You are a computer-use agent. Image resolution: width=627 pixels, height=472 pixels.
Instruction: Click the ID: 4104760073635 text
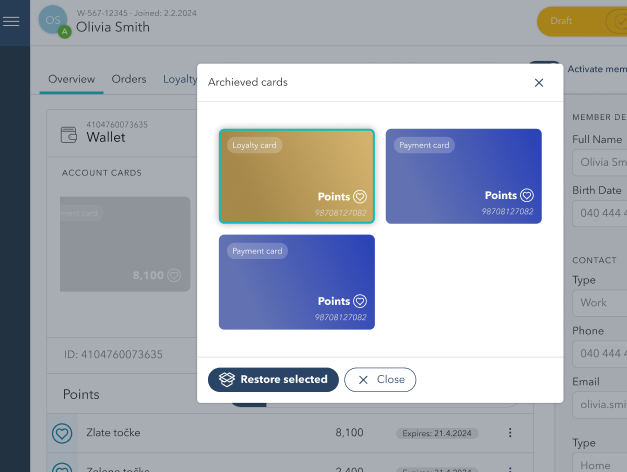113,354
